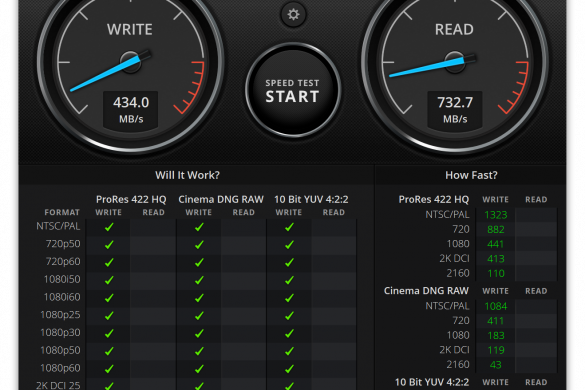
Task: Click Cinema DNG RAW write checkmark for 1080p30
Action: click(199, 333)
